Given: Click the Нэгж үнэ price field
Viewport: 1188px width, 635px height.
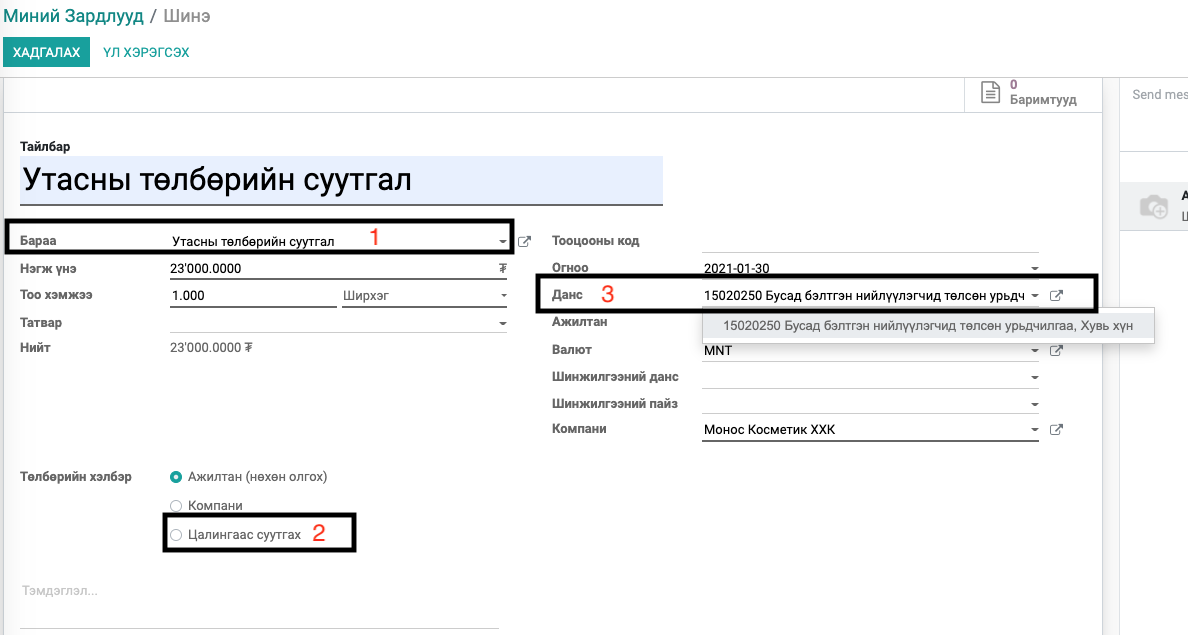Looking at the screenshot, I should coord(338,268).
